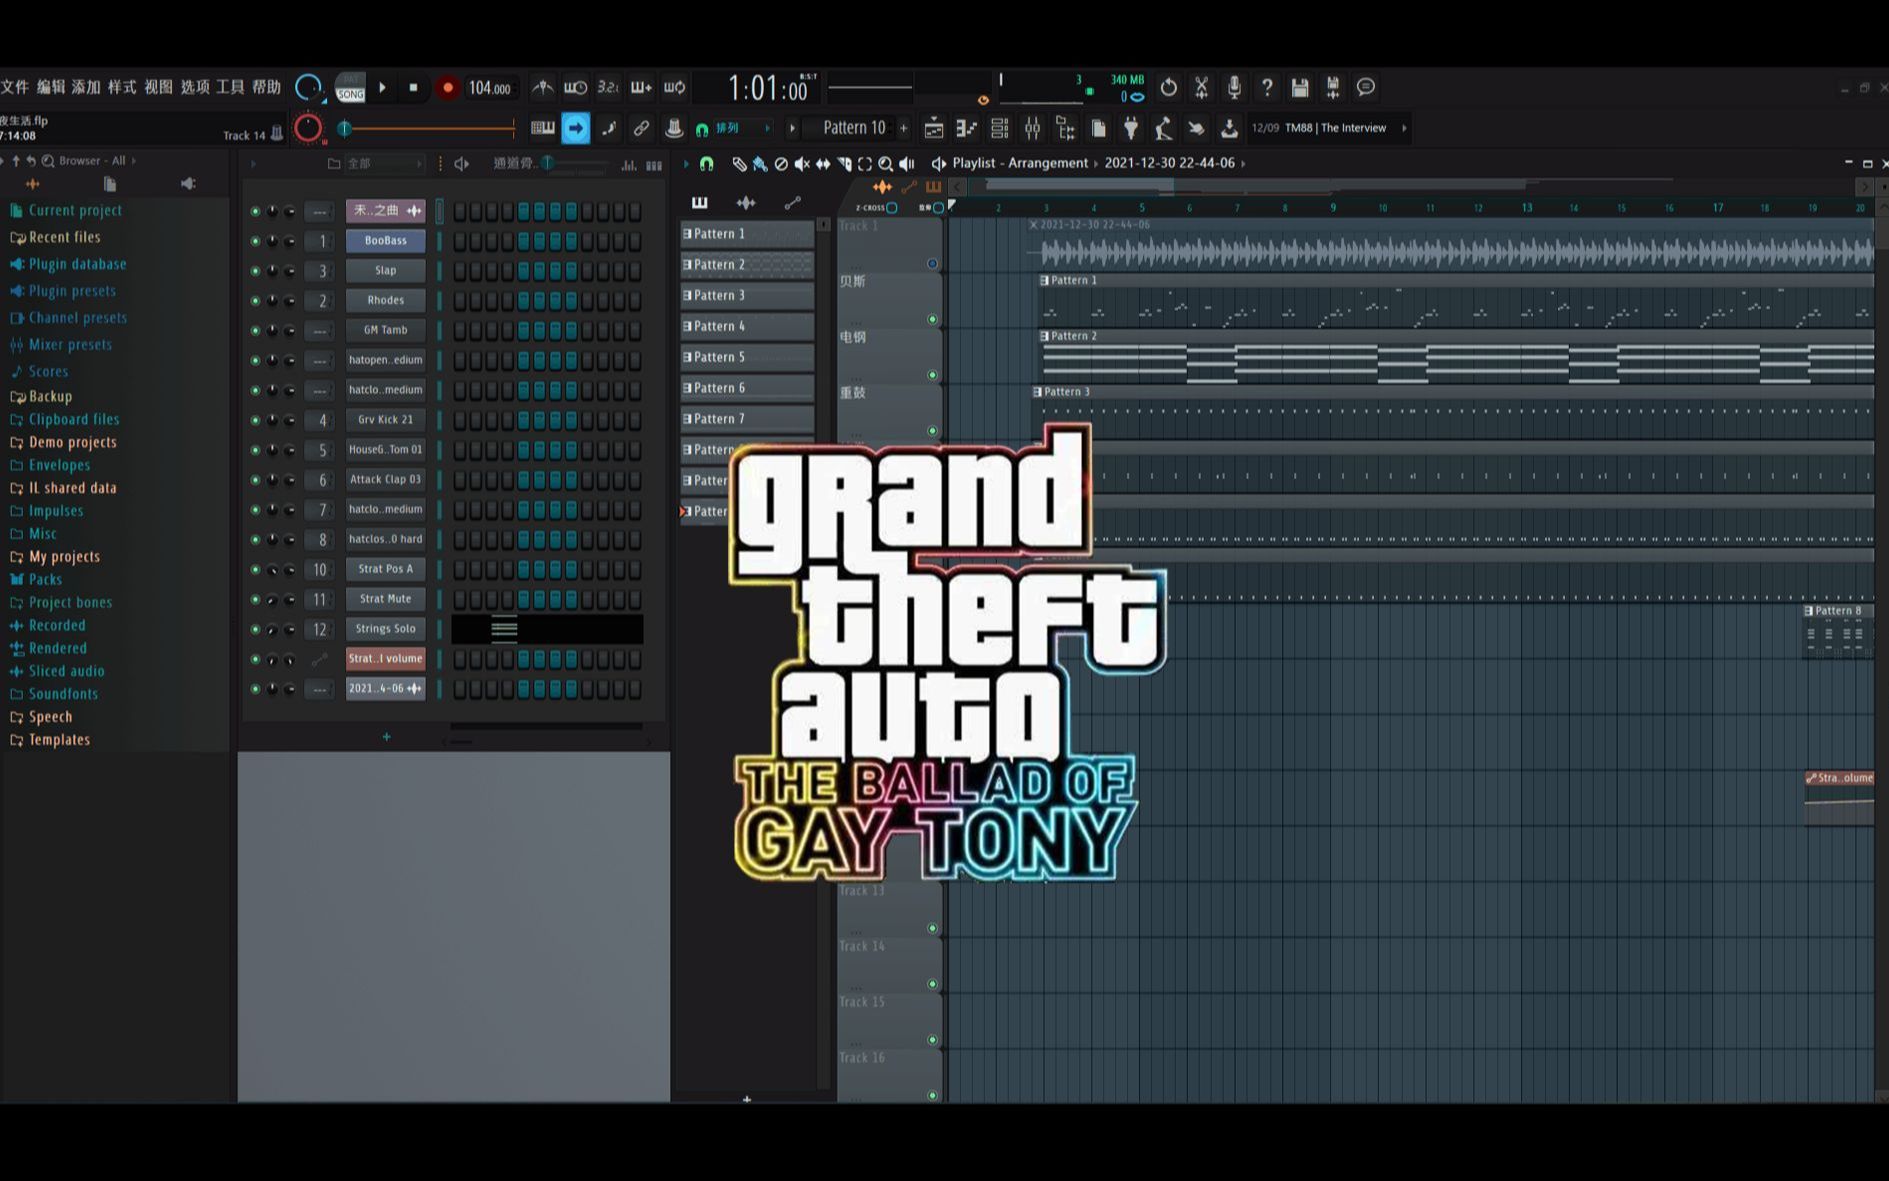
Task: Mute the Rhodes channel via green LED
Action: pos(255,301)
